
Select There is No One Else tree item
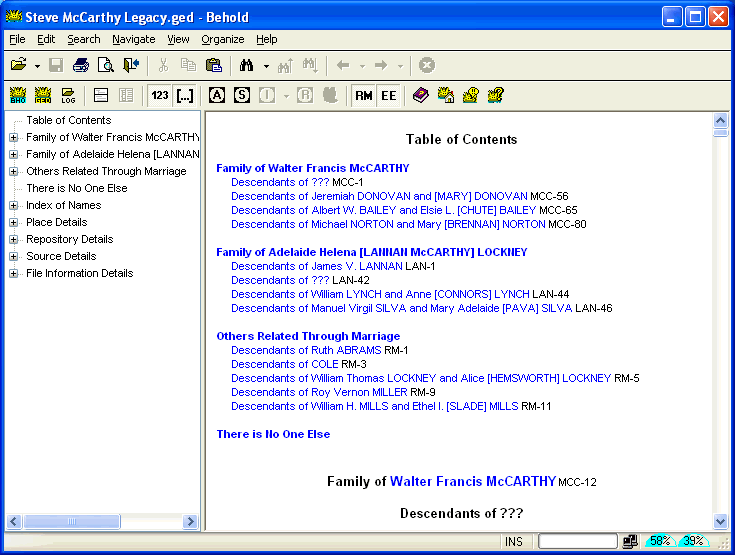(77, 188)
